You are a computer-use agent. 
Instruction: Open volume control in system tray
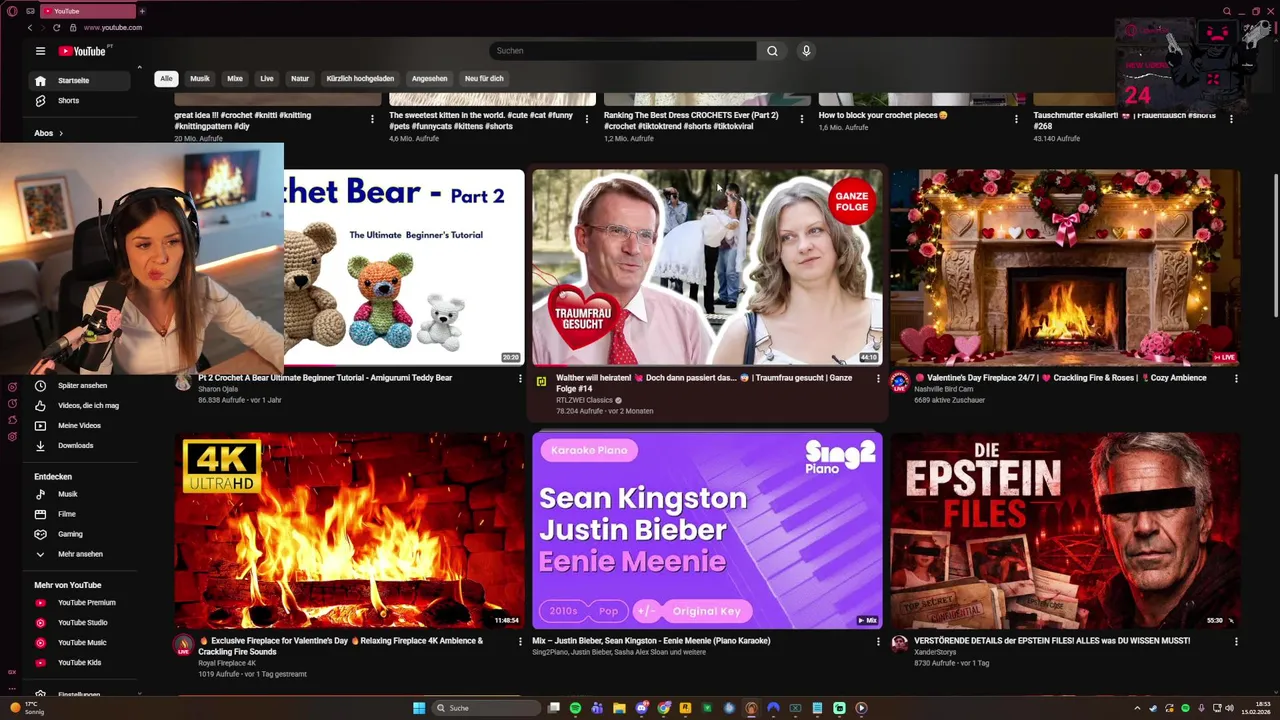[x=1229, y=708]
